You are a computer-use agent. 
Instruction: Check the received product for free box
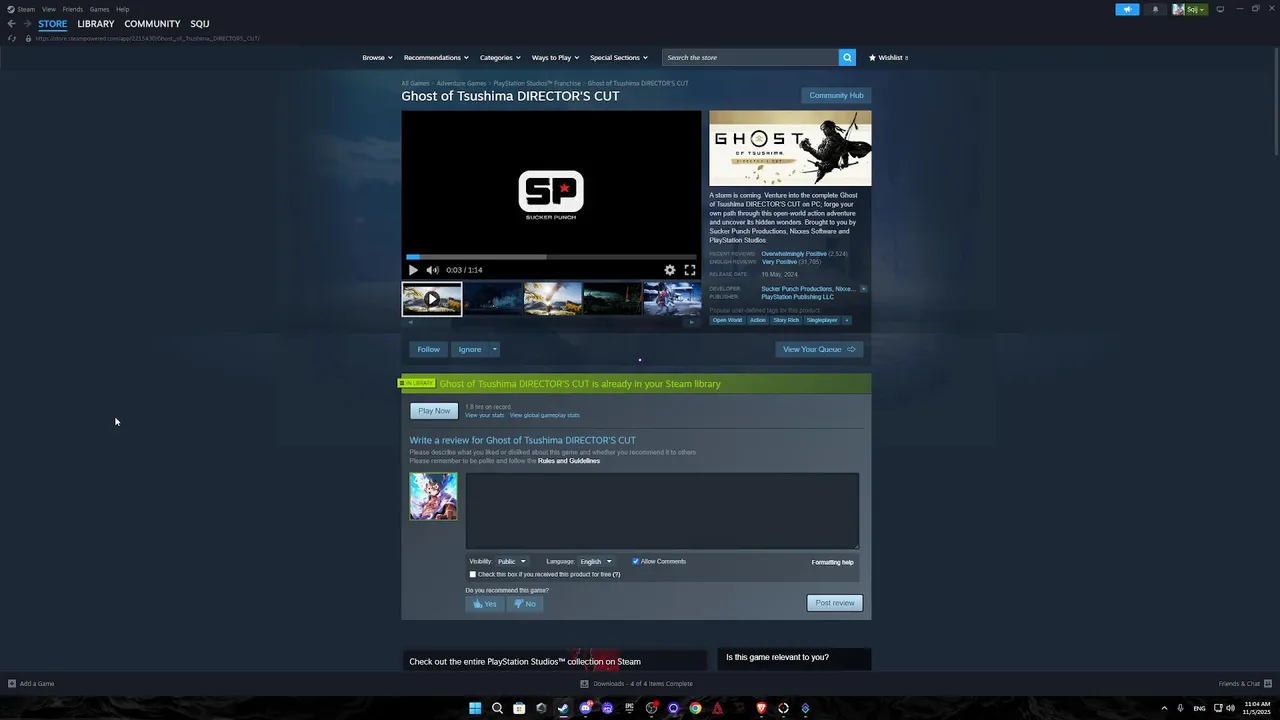(x=473, y=574)
